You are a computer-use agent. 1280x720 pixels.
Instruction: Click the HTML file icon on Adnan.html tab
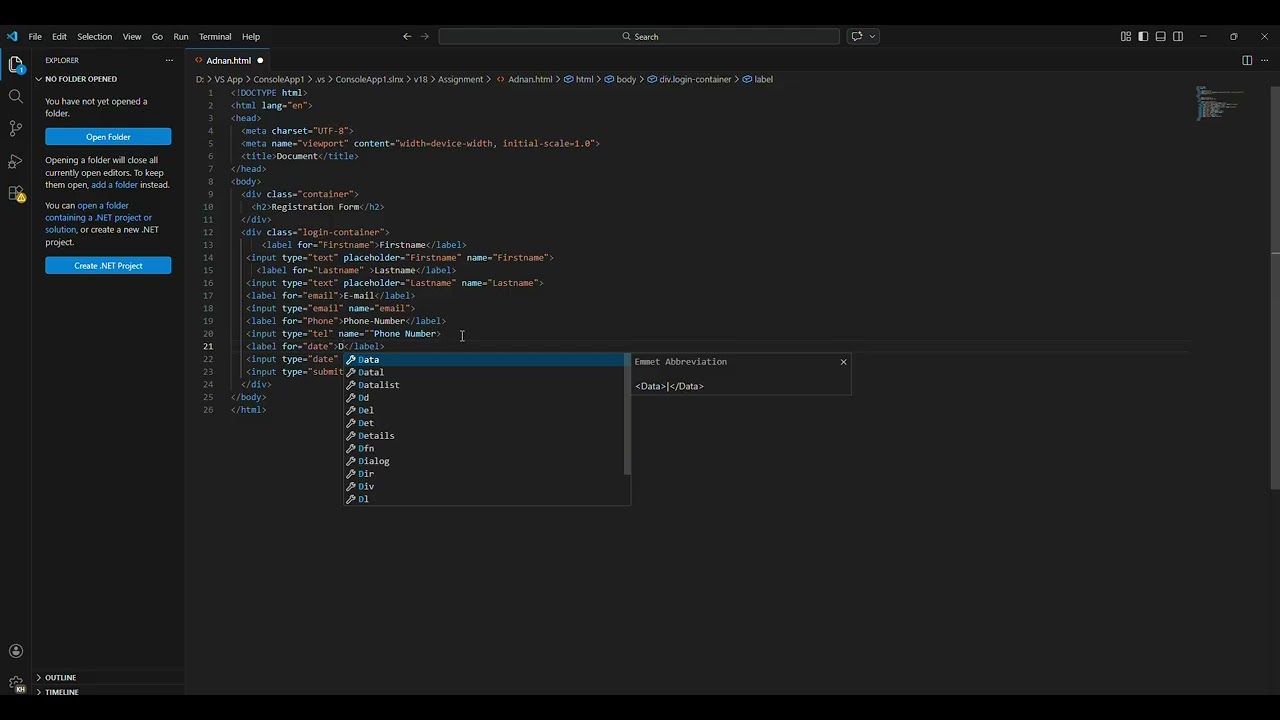pos(198,60)
